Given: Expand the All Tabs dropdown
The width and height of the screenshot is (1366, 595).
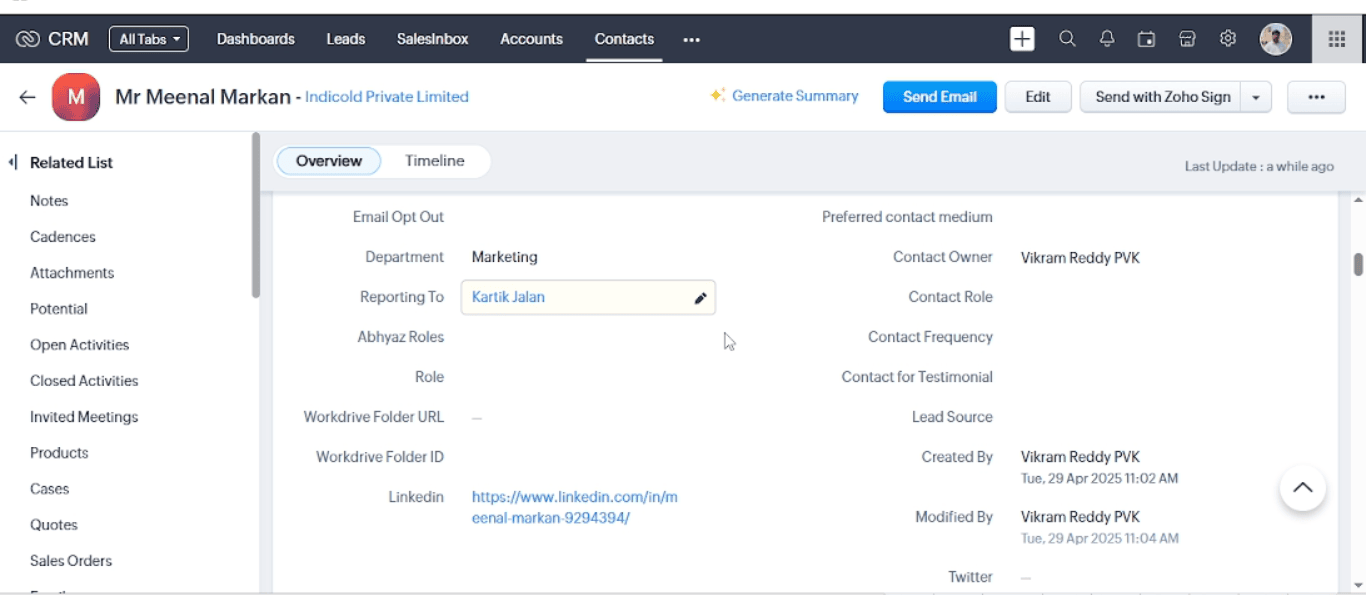Looking at the screenshot, I should (149, 39).
